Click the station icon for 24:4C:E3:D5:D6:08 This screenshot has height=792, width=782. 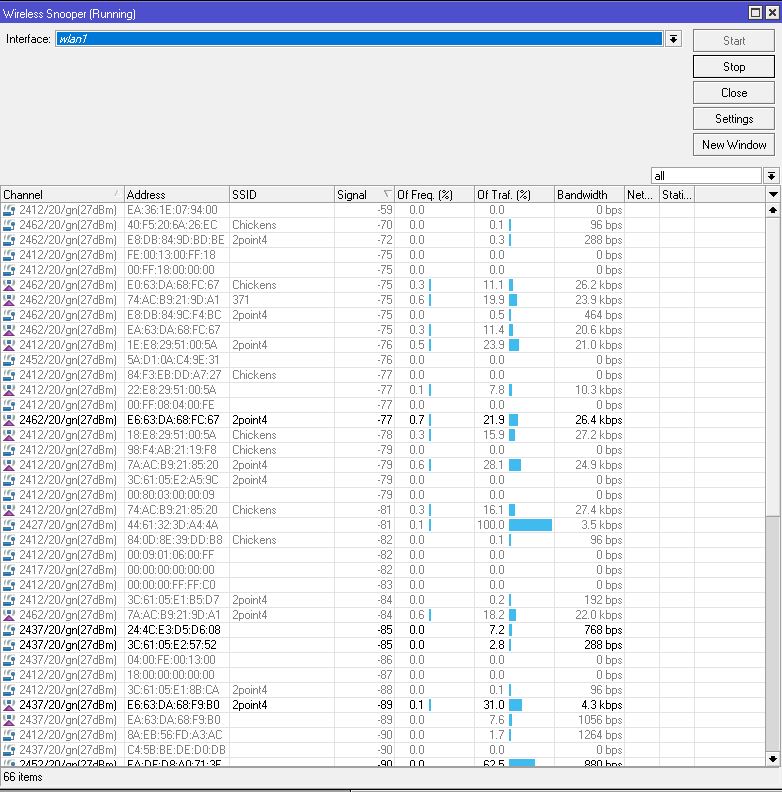tap(9, 630)
